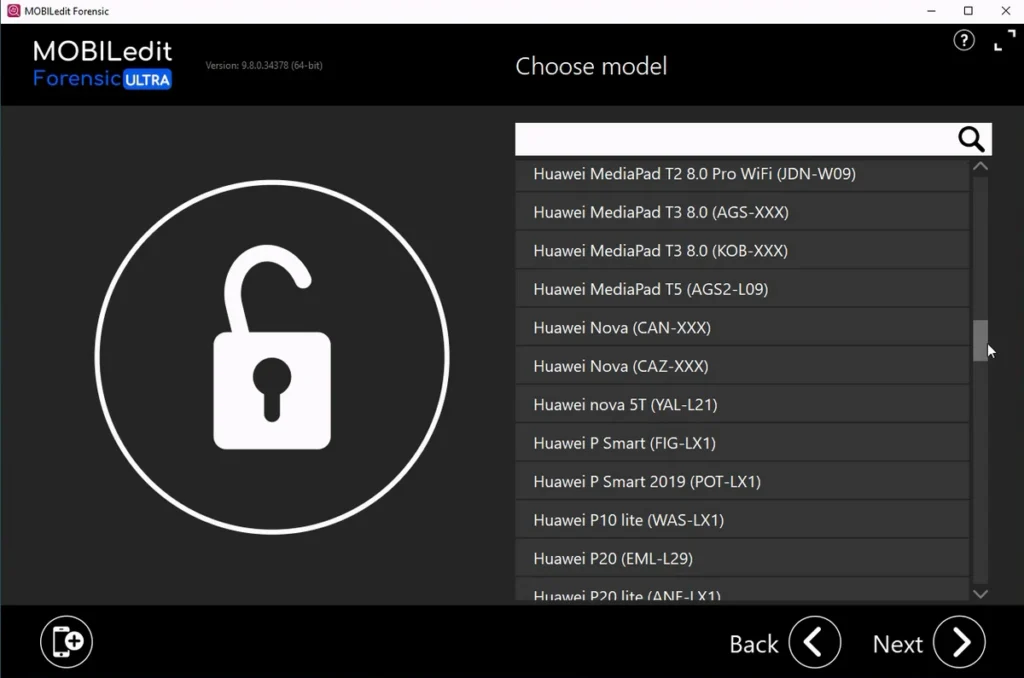Minimize the MOBILedit Forensic window
1024x678 pixels.
point(931,11)
